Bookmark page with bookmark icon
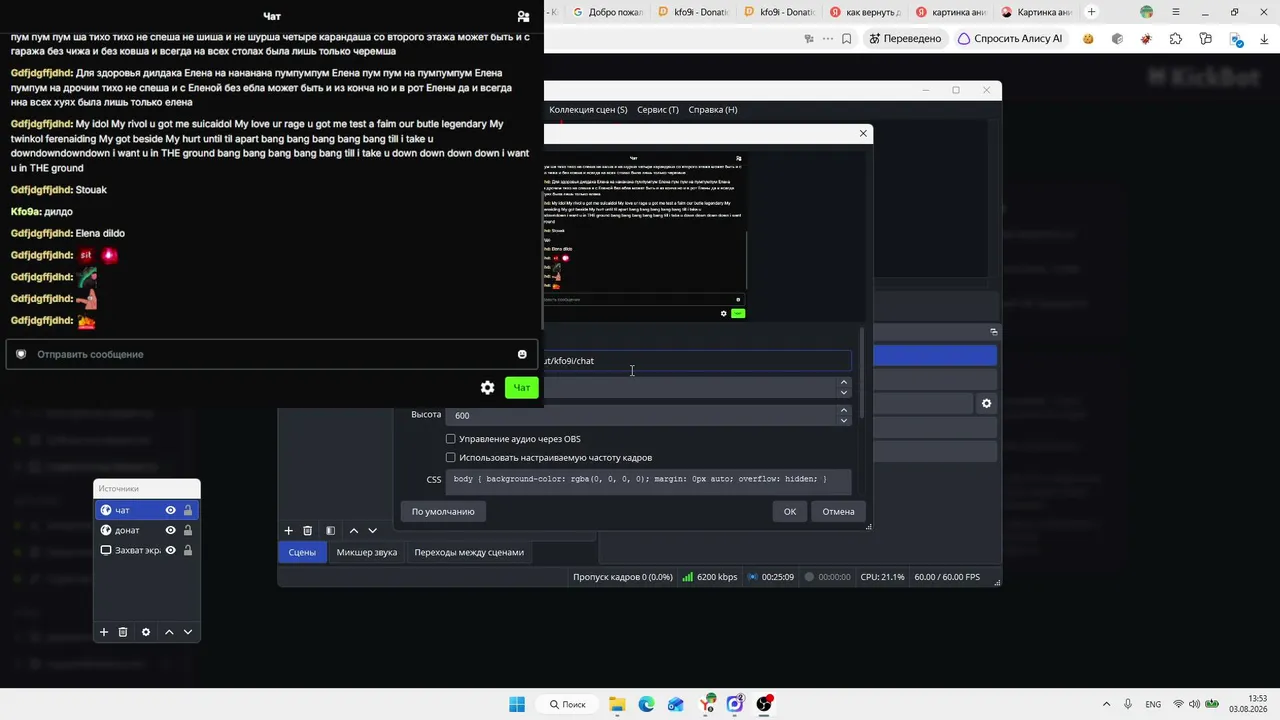The height and width of the screenshot is (720, 1280). 846,39
